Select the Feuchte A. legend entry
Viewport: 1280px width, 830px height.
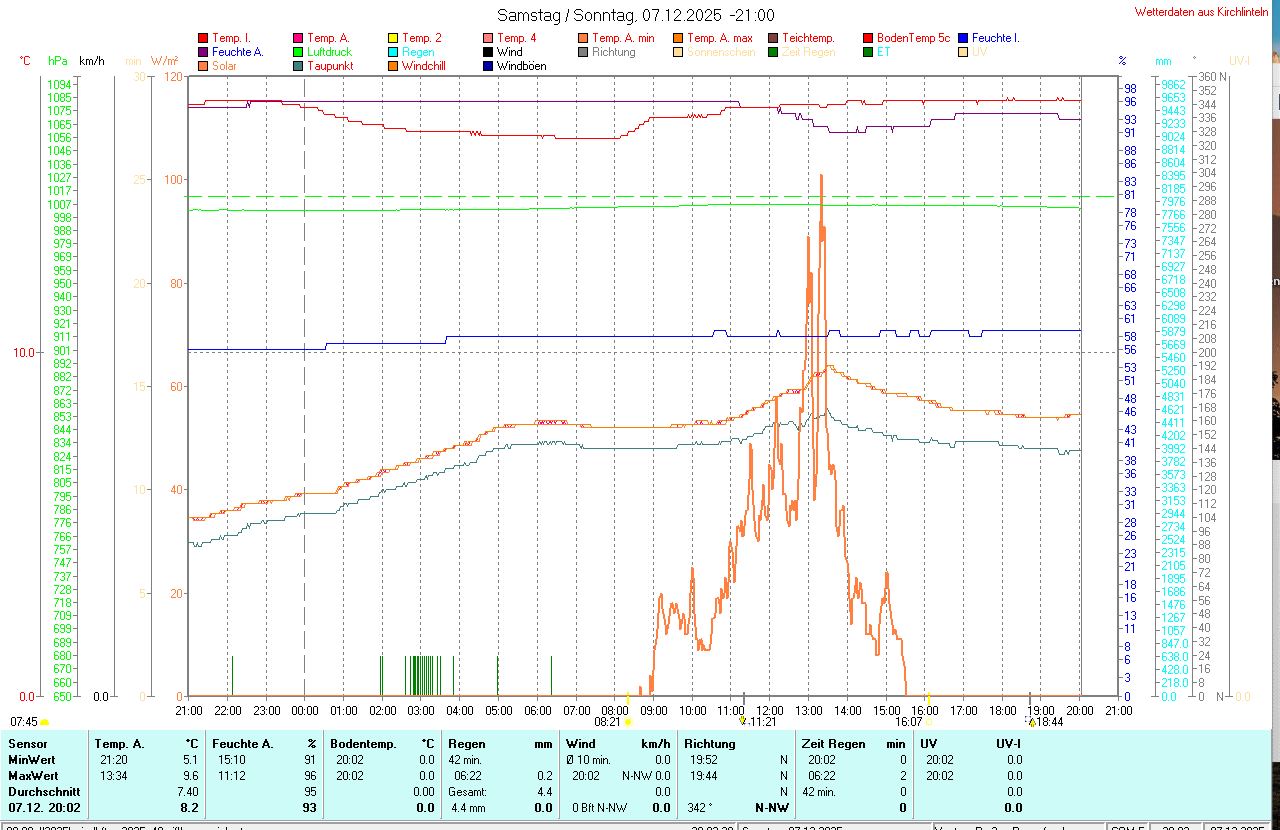(237, 52)
